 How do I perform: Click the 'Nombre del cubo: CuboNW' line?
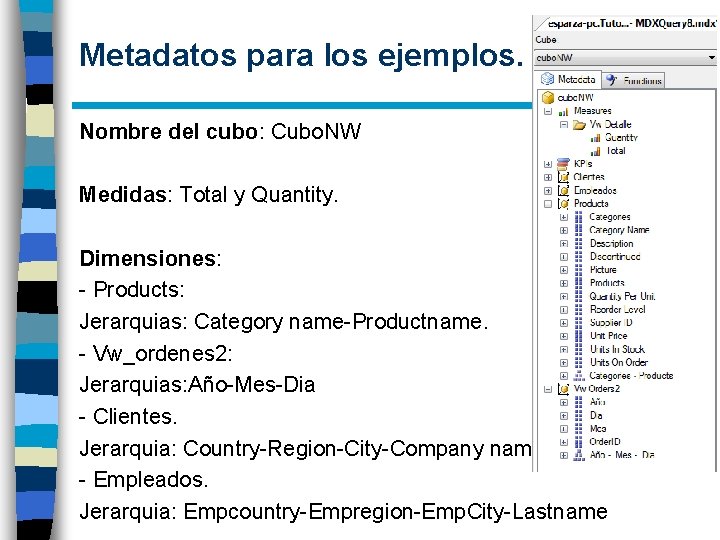(220, 131)
